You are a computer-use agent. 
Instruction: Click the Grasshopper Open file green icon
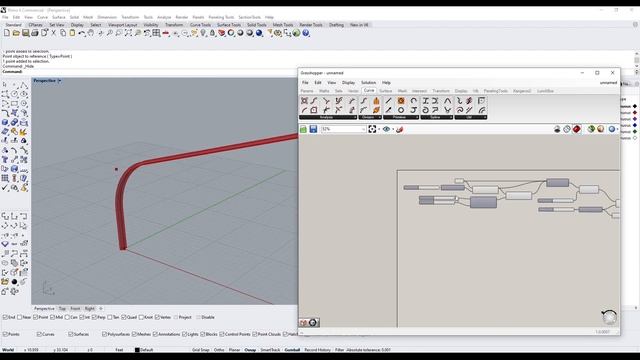(303, 129)
